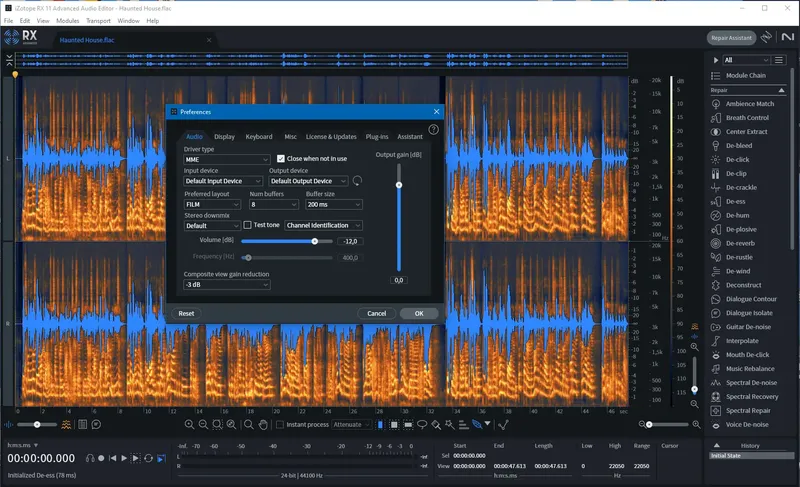Refresh the audio output device list

(357, 181)
